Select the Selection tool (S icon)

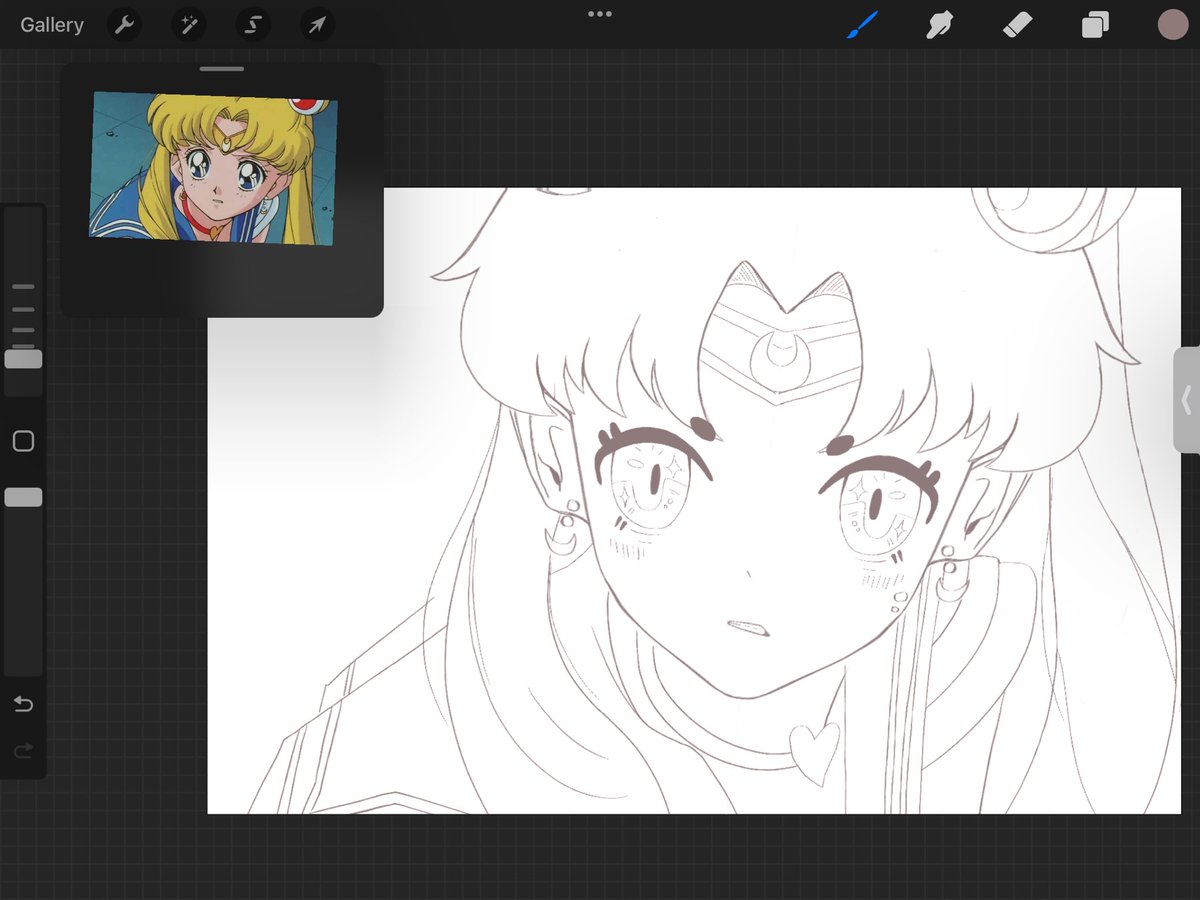253,25
